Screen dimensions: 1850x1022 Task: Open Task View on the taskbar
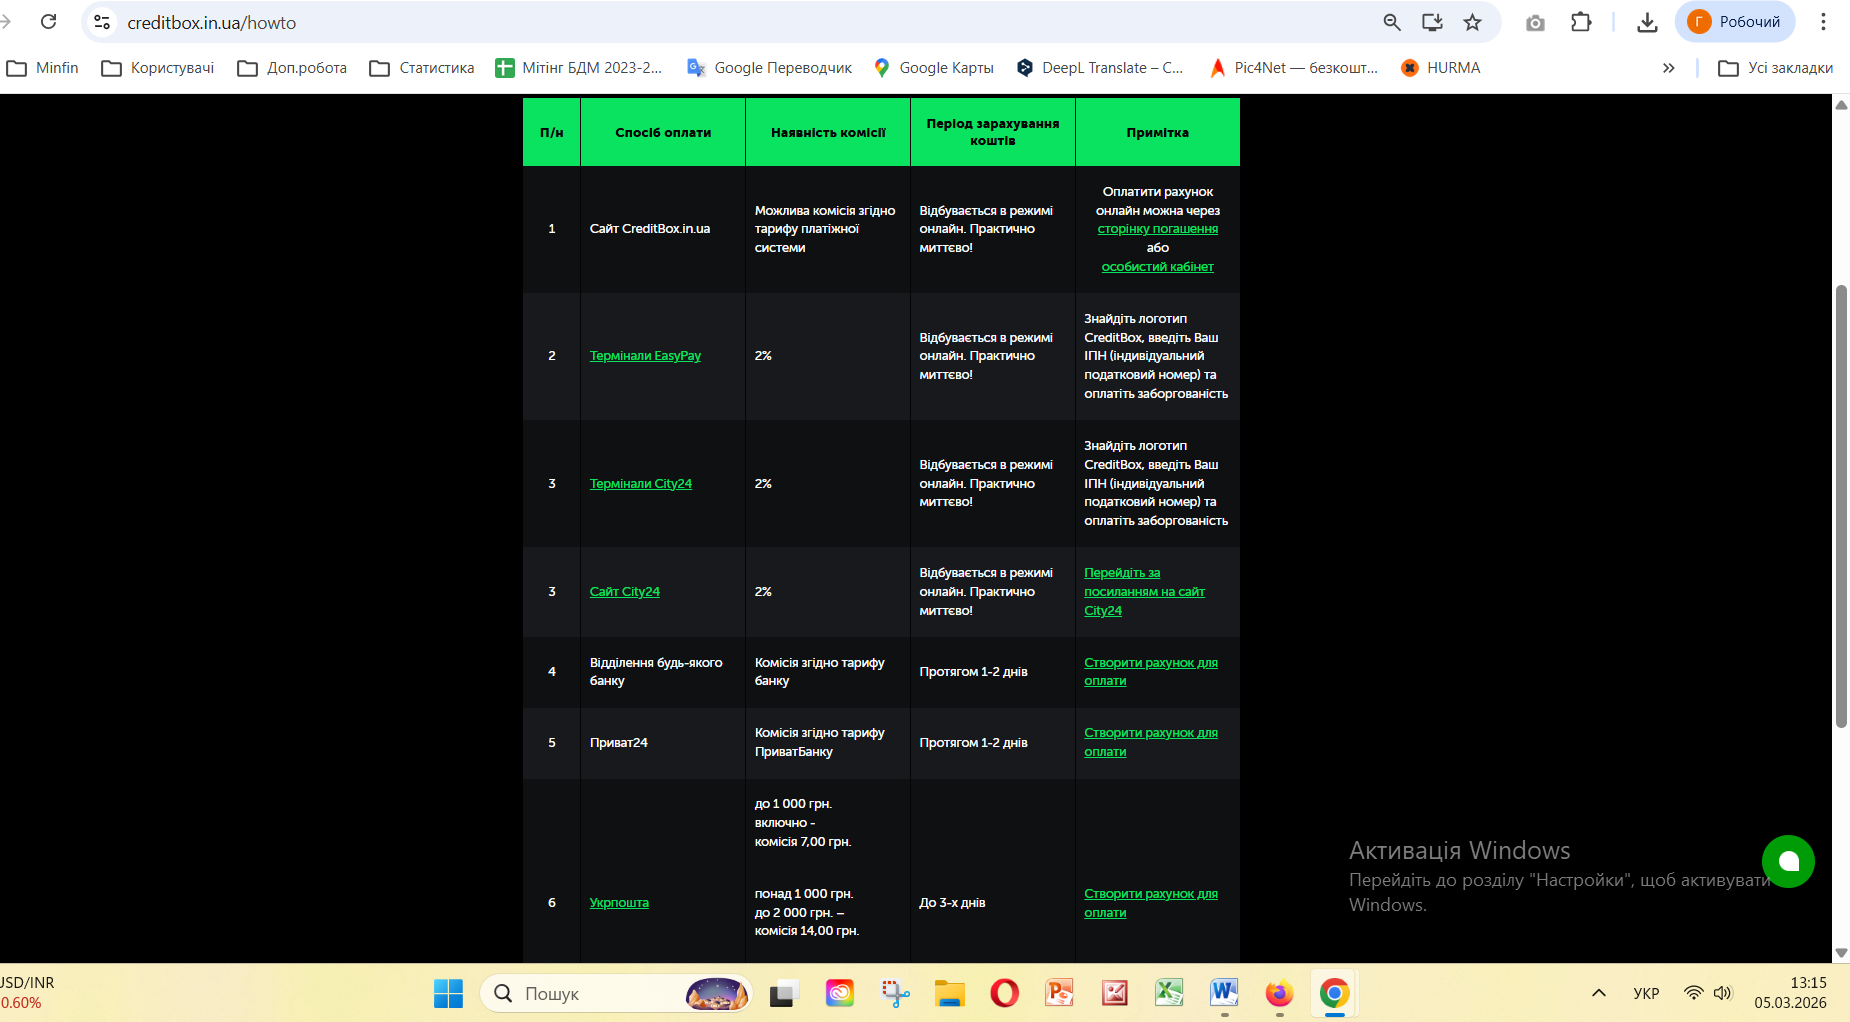[x=782, y=993]
